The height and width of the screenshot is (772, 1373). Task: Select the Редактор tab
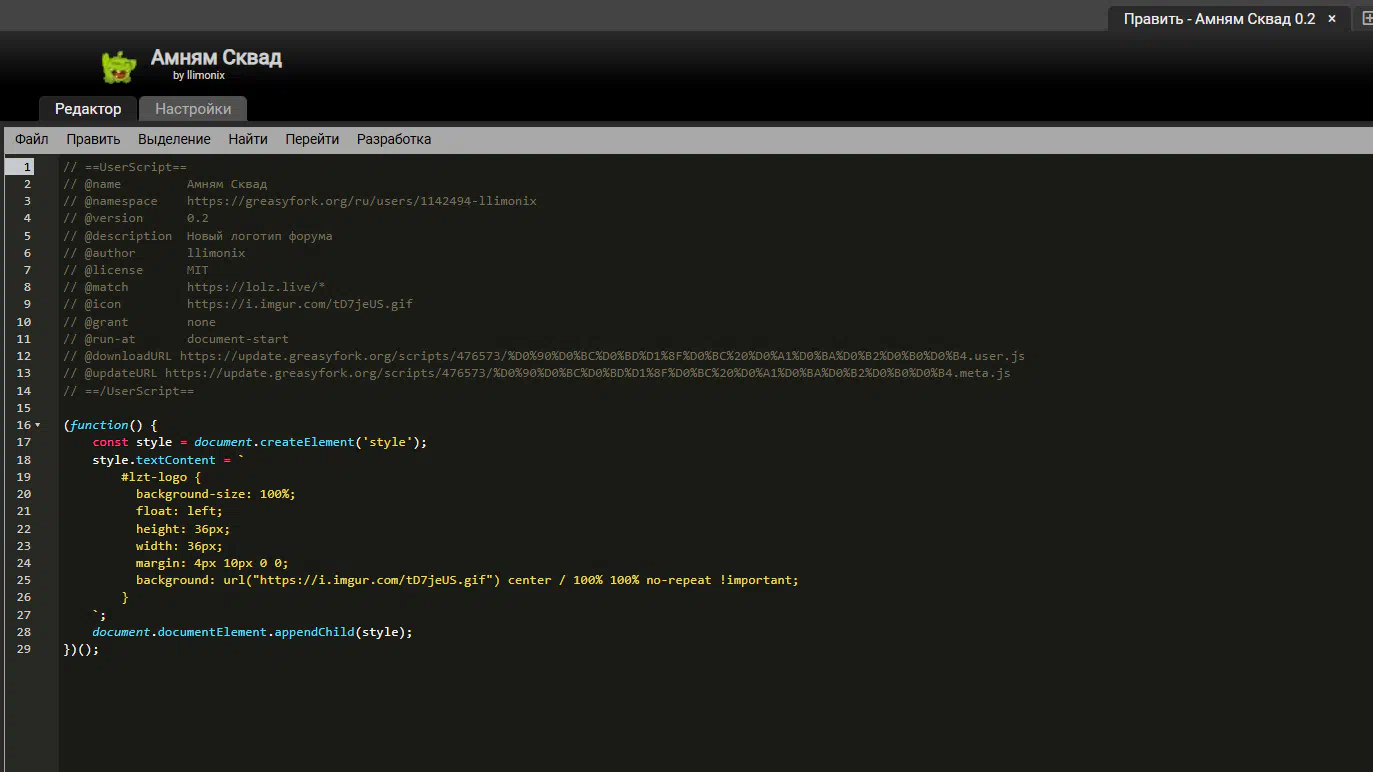click(x=88, y=109)
